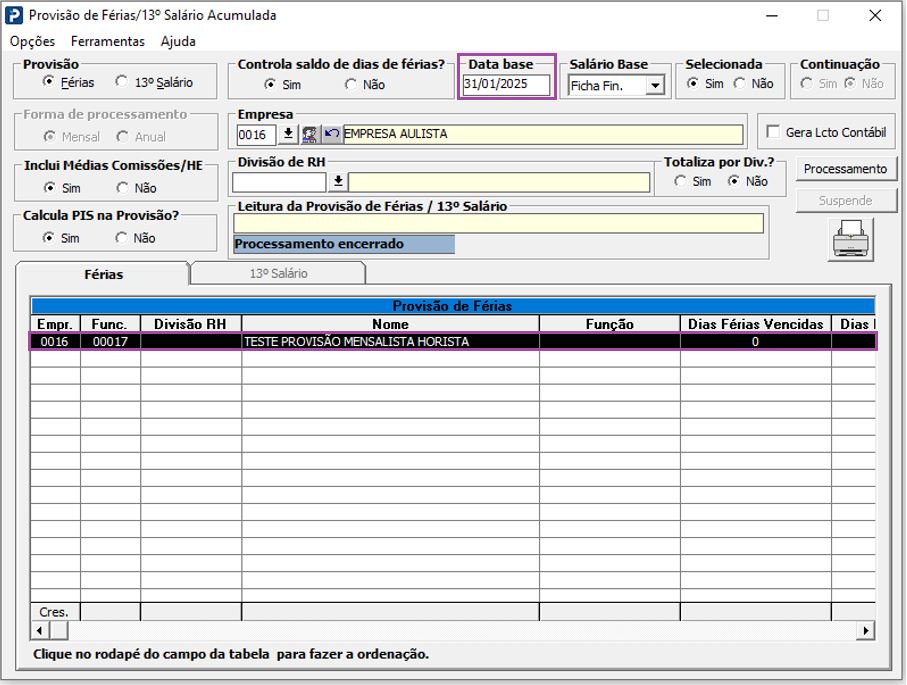Open the Divisão de RH lookup arrow
907x685 pixels.
click(338, 182)
